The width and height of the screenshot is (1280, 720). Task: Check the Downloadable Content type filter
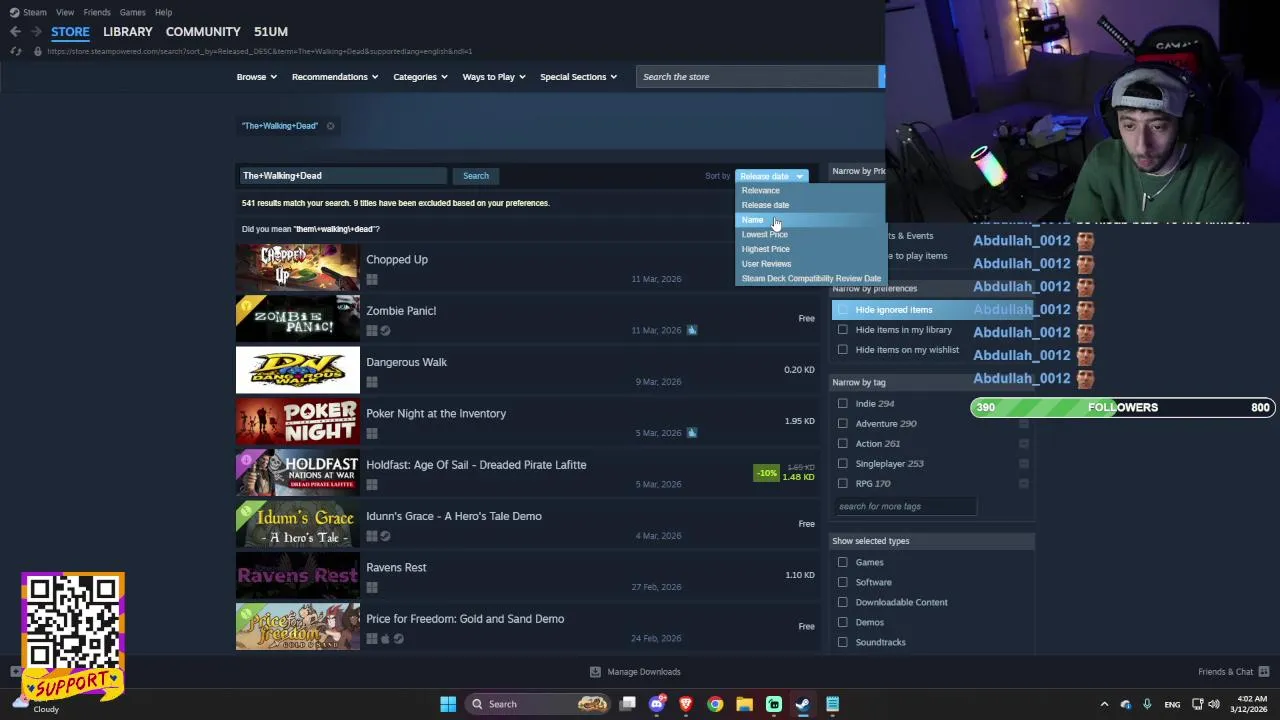tap(843, 602)
